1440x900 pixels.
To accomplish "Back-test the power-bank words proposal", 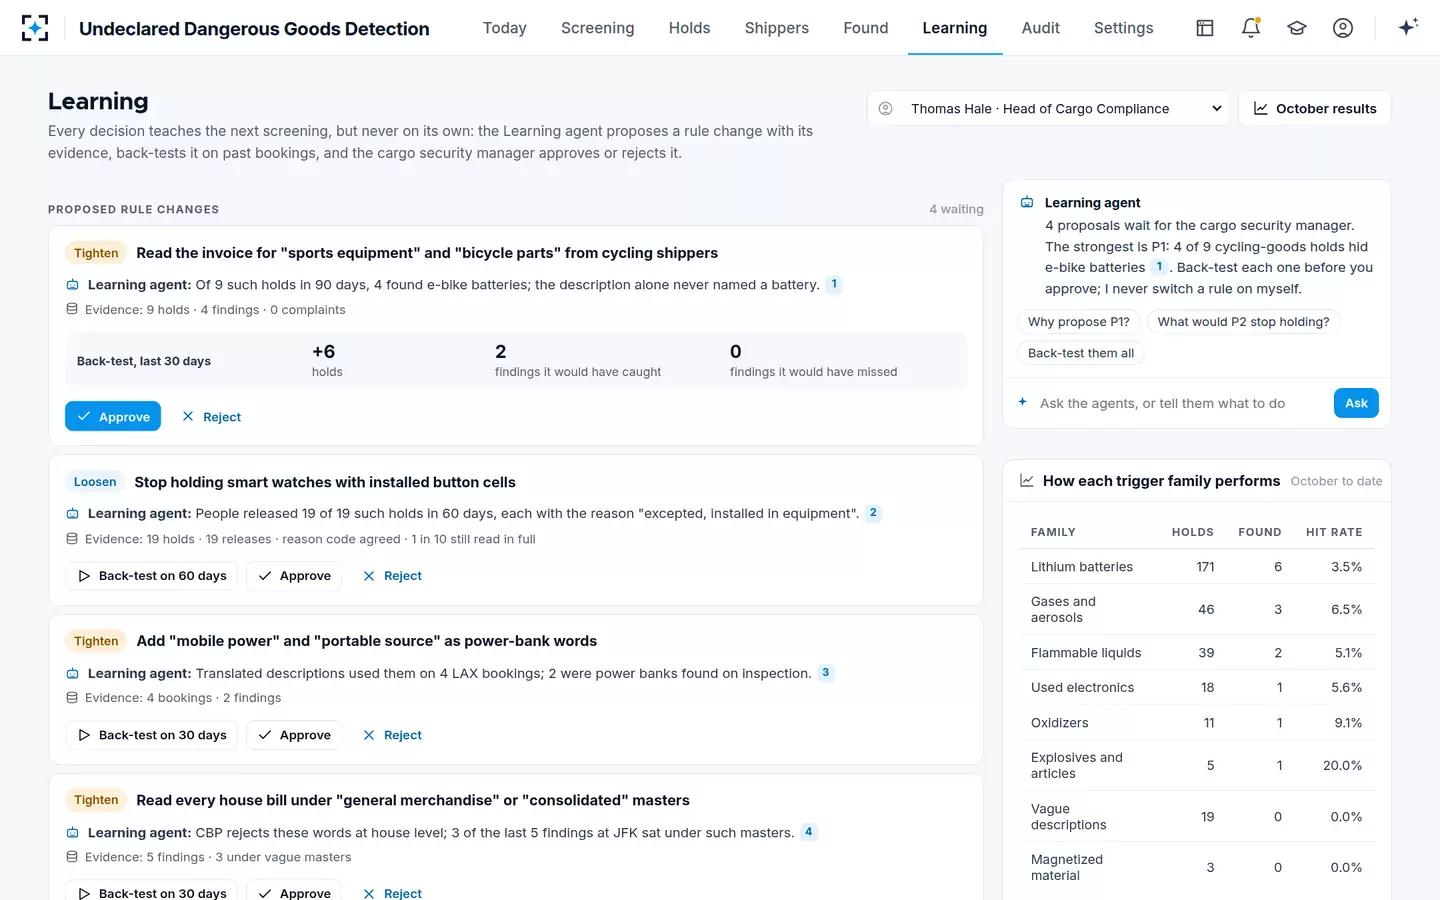I will (152, 735).
